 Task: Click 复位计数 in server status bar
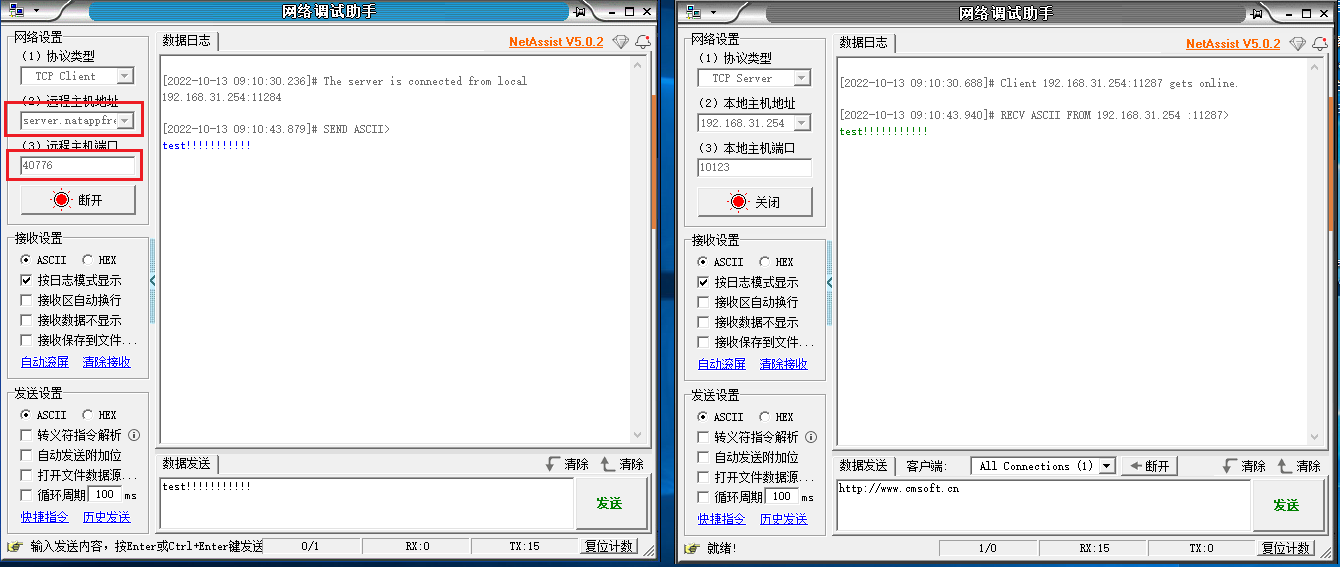[x=1285, y=548]
